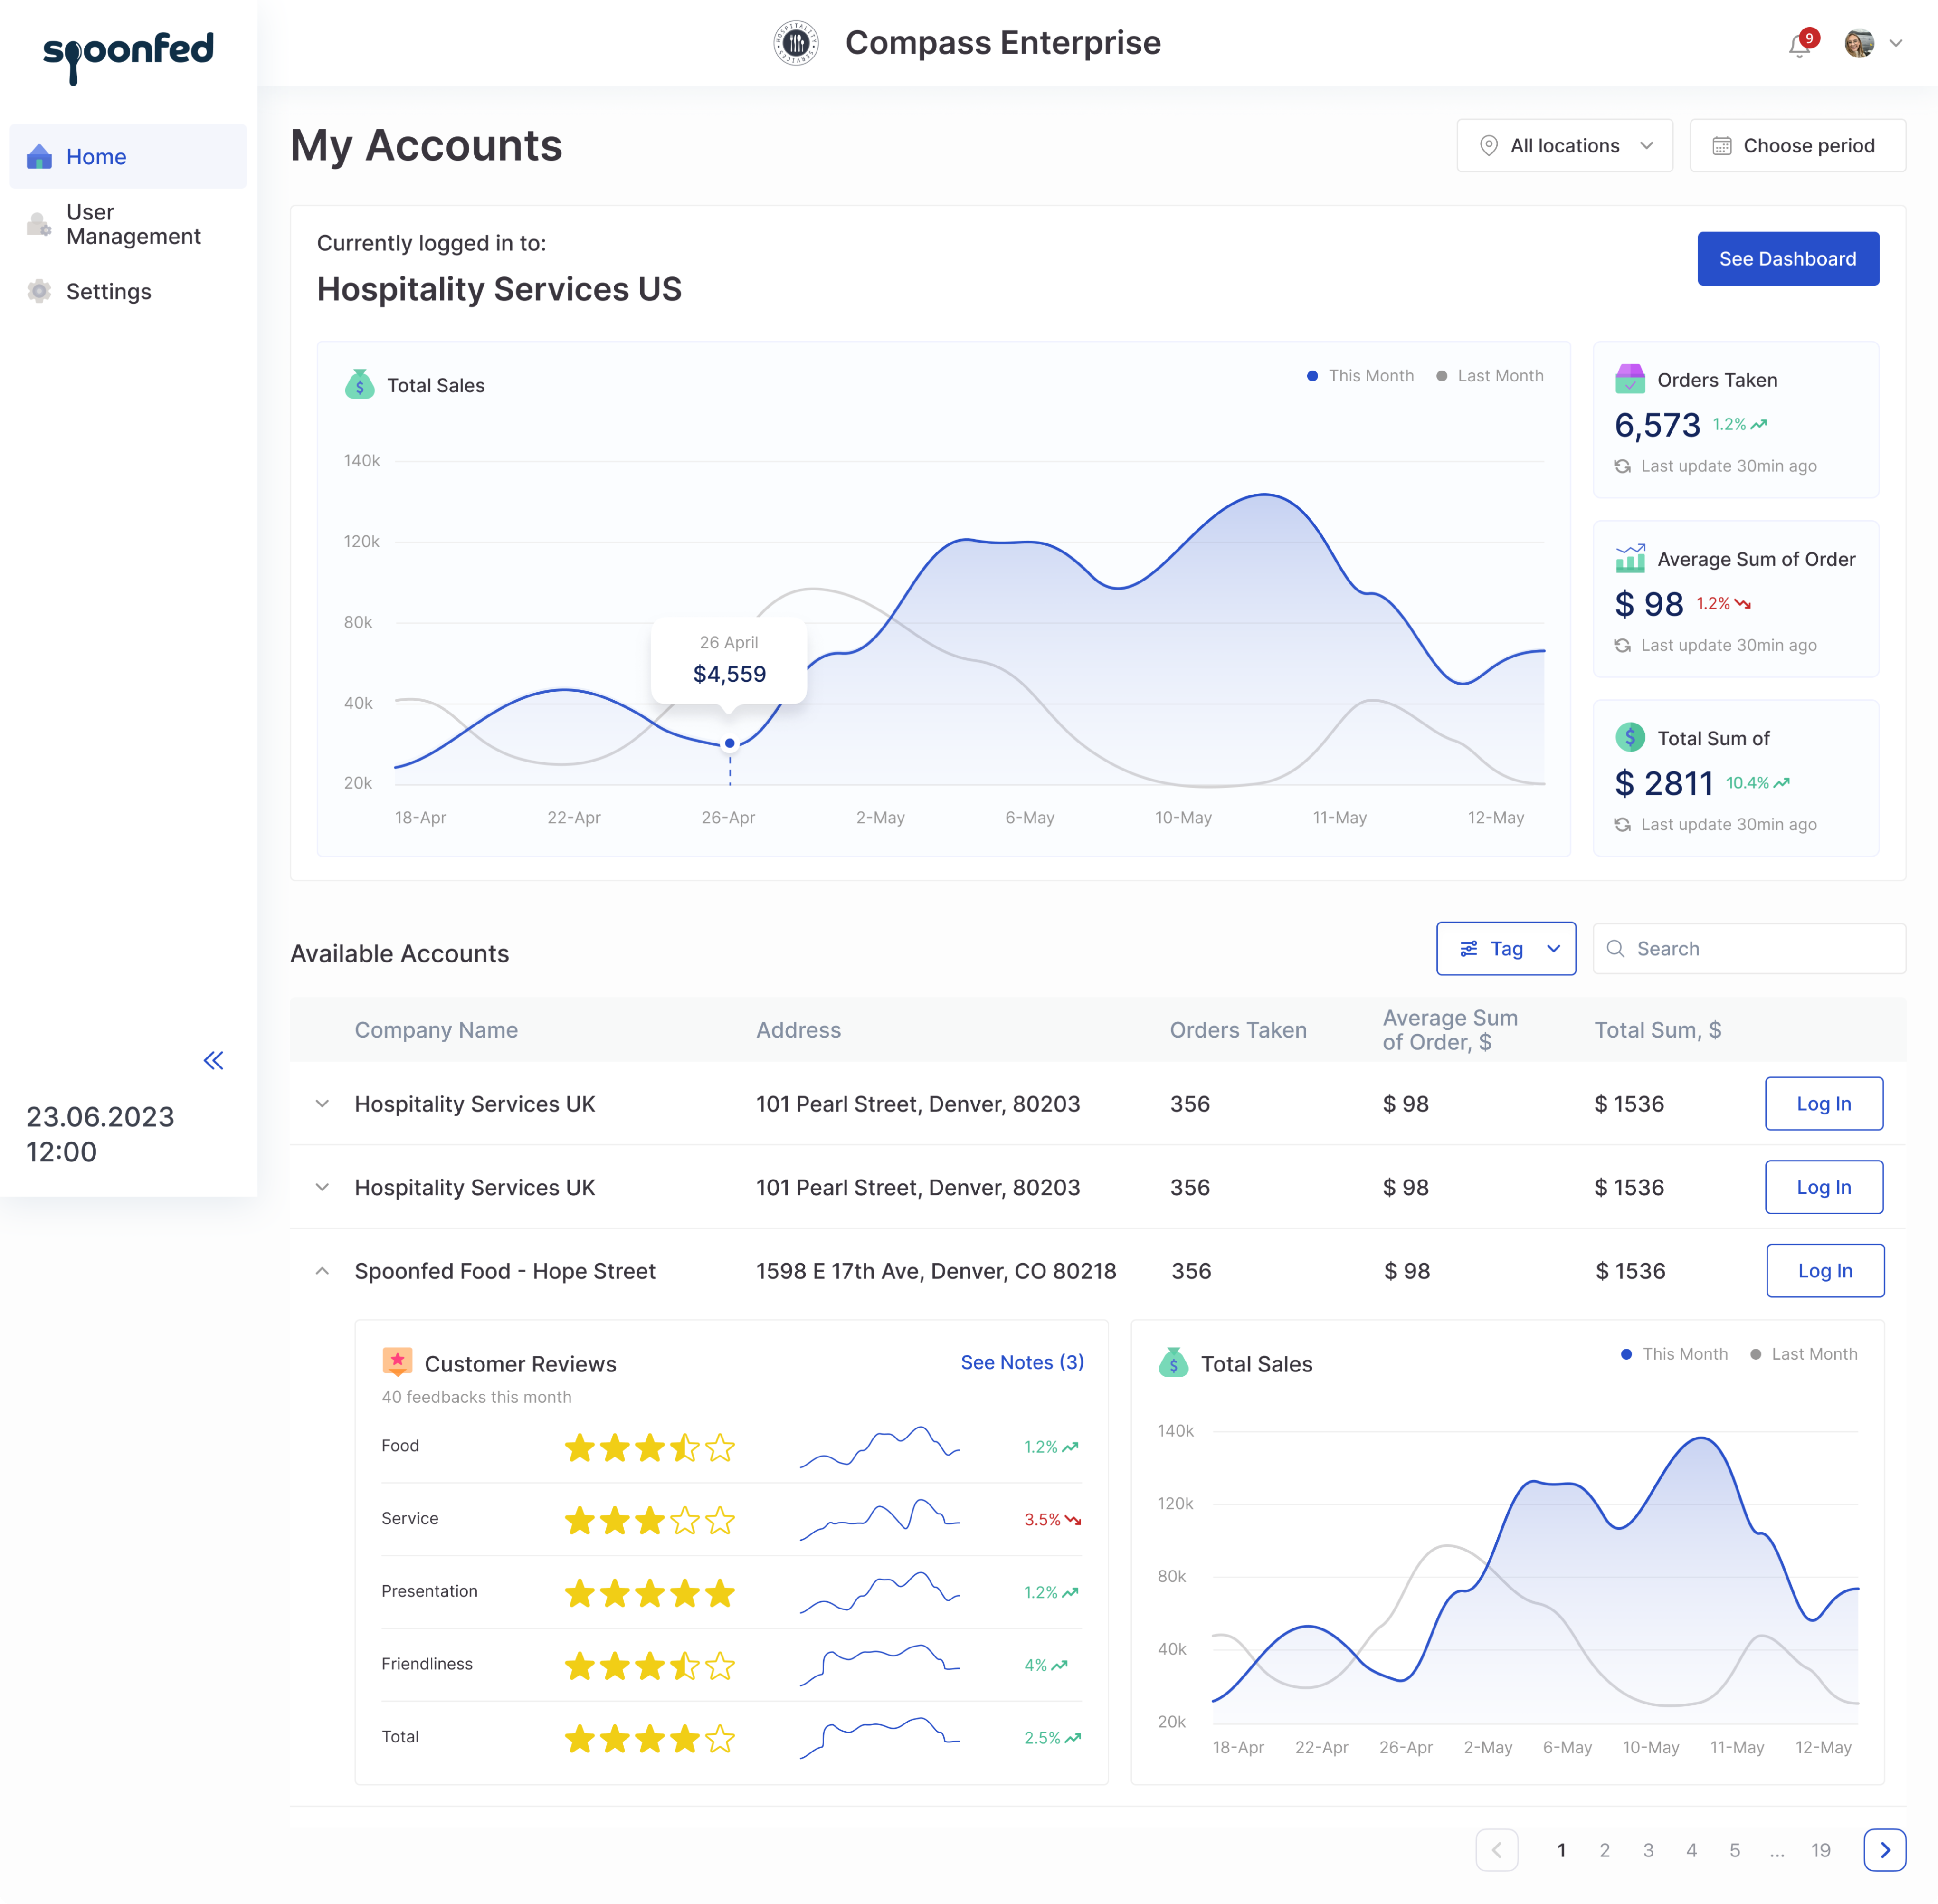Click the search magnifier icon above the table
The height and width of the screenshot is (1904, 1938).
point(1616,948)
